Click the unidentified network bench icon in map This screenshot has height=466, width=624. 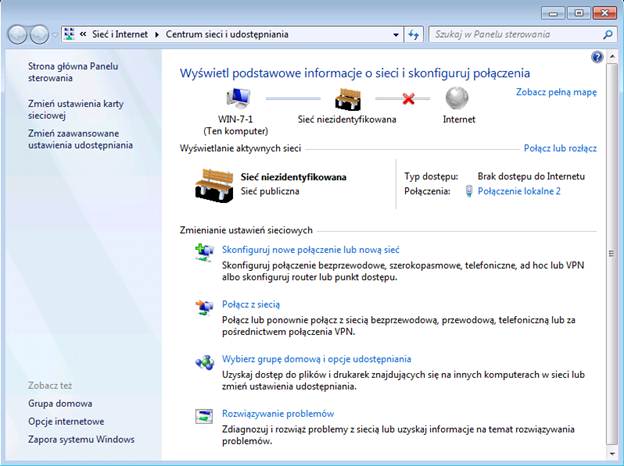click(x=347, y=99)
